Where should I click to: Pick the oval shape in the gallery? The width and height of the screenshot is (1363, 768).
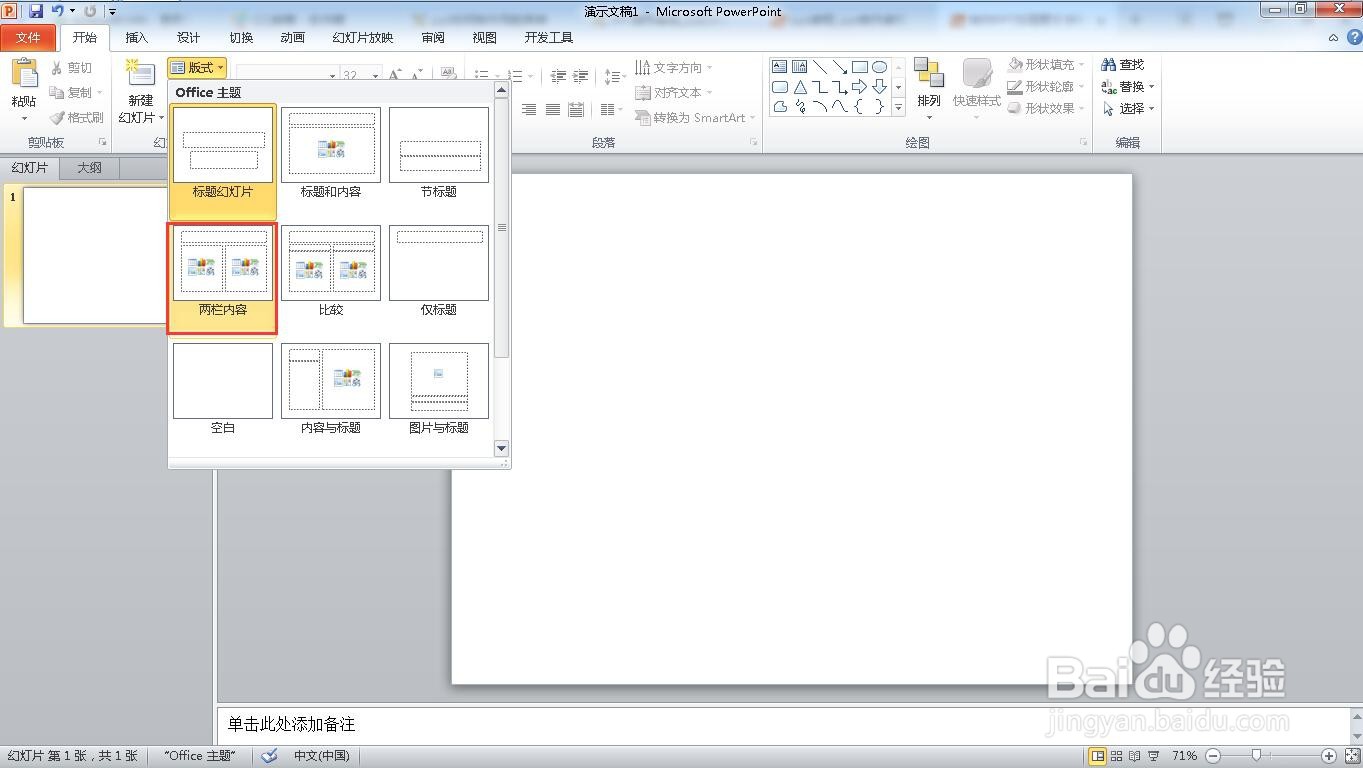(879, 67)
